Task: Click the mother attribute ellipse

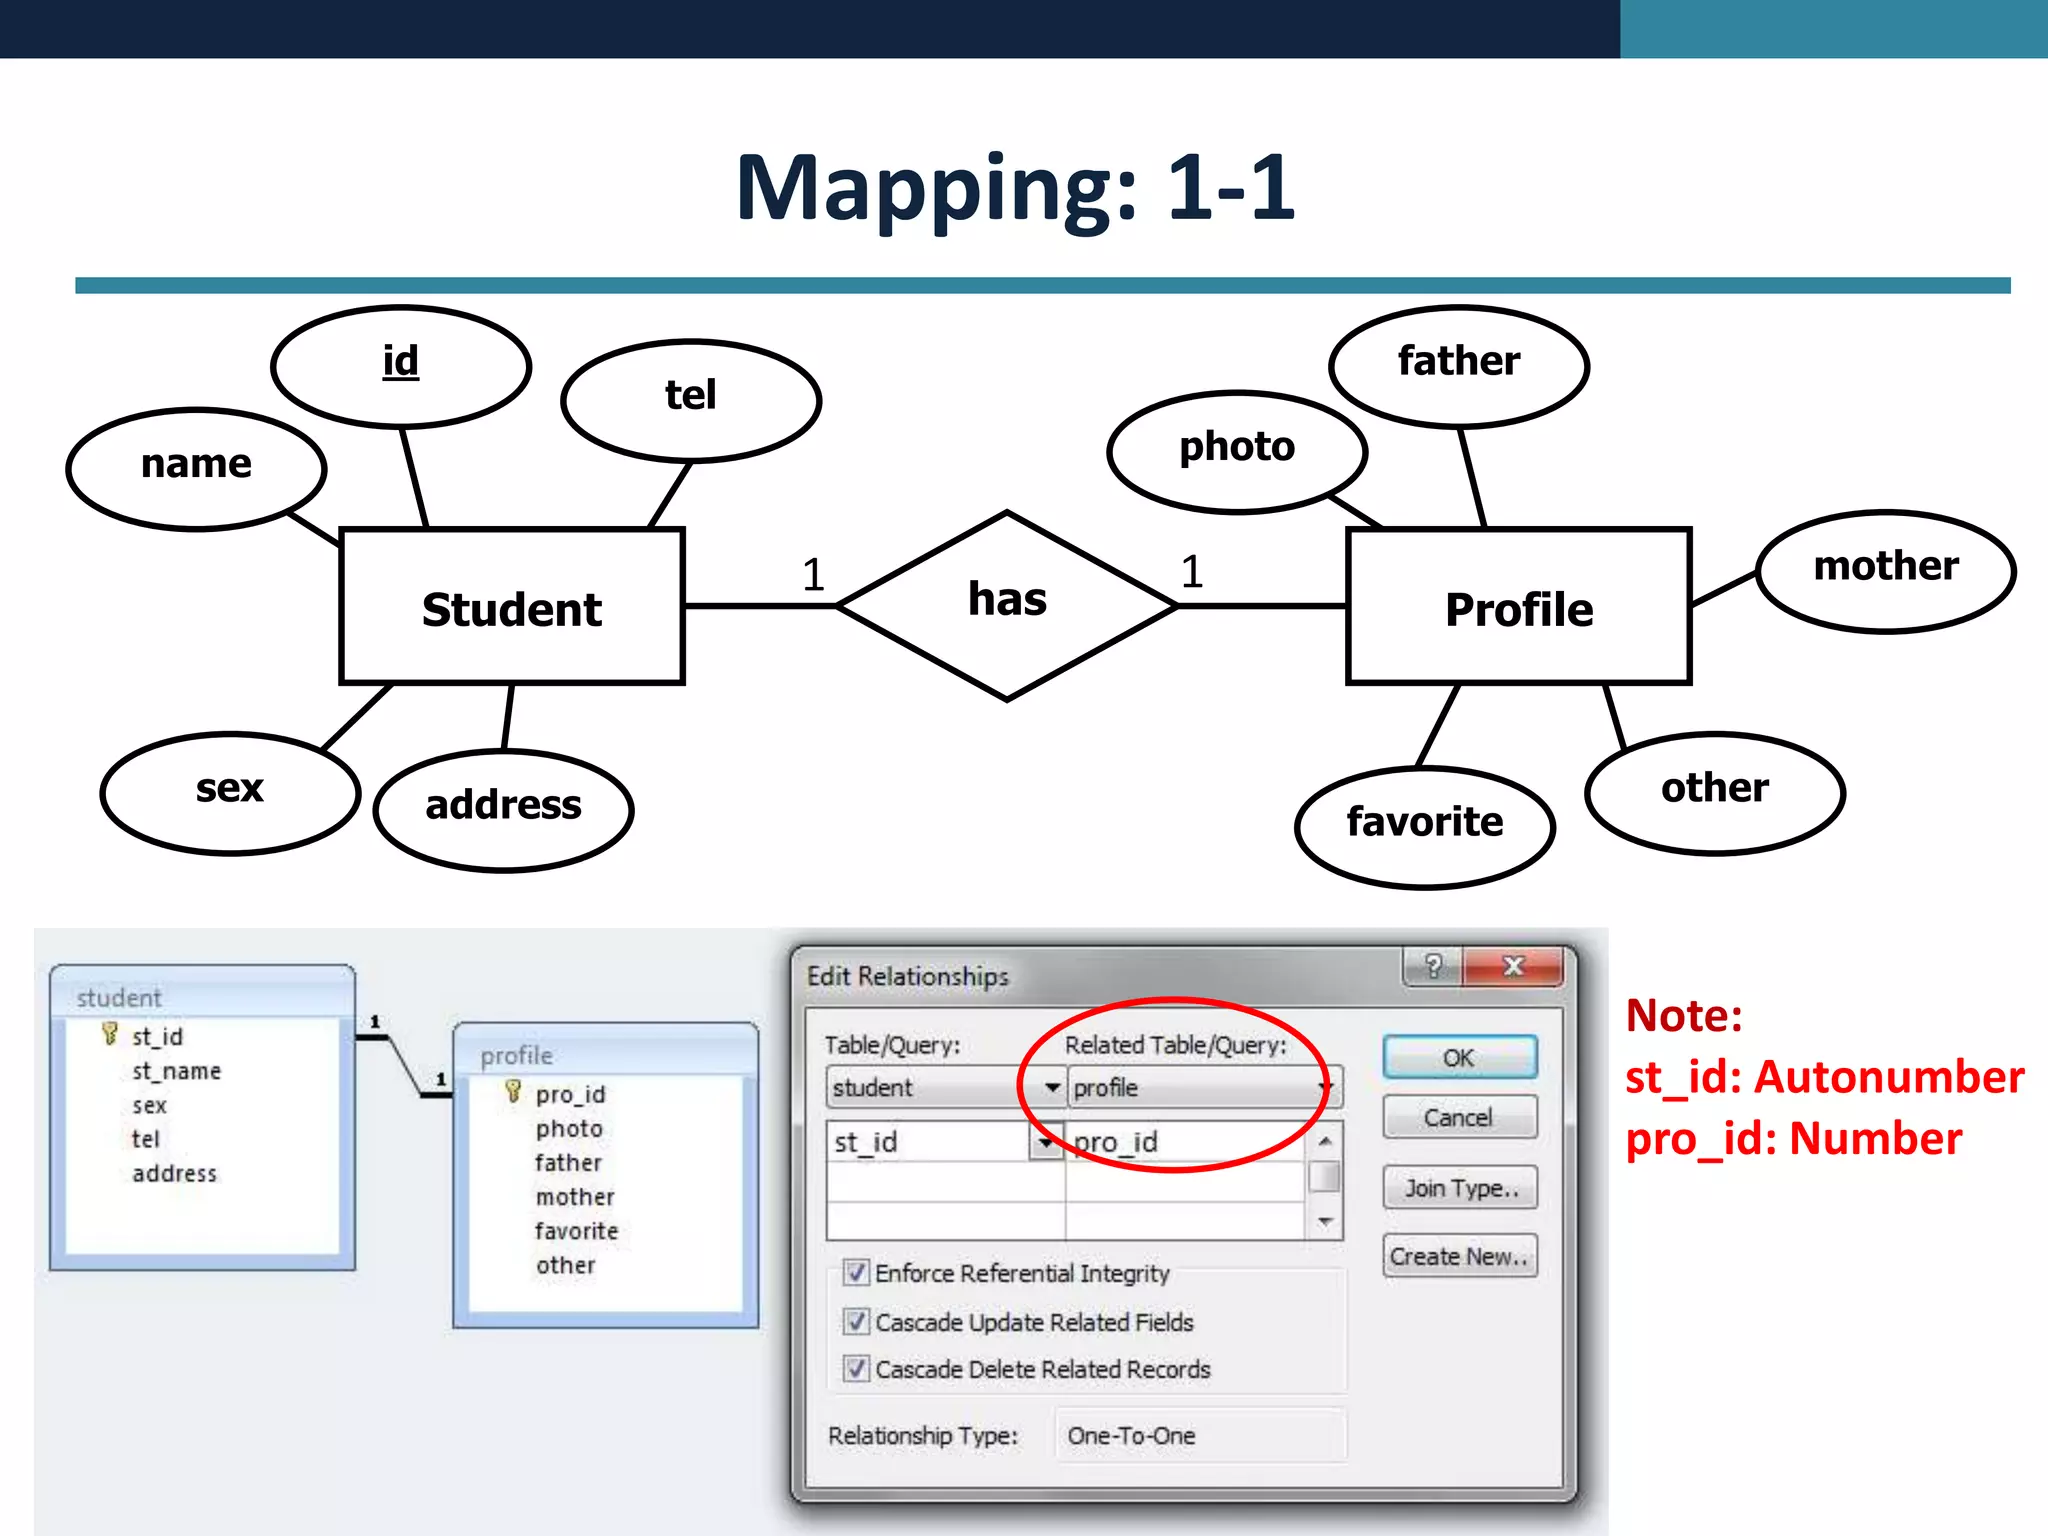Action: [1886, 571]
